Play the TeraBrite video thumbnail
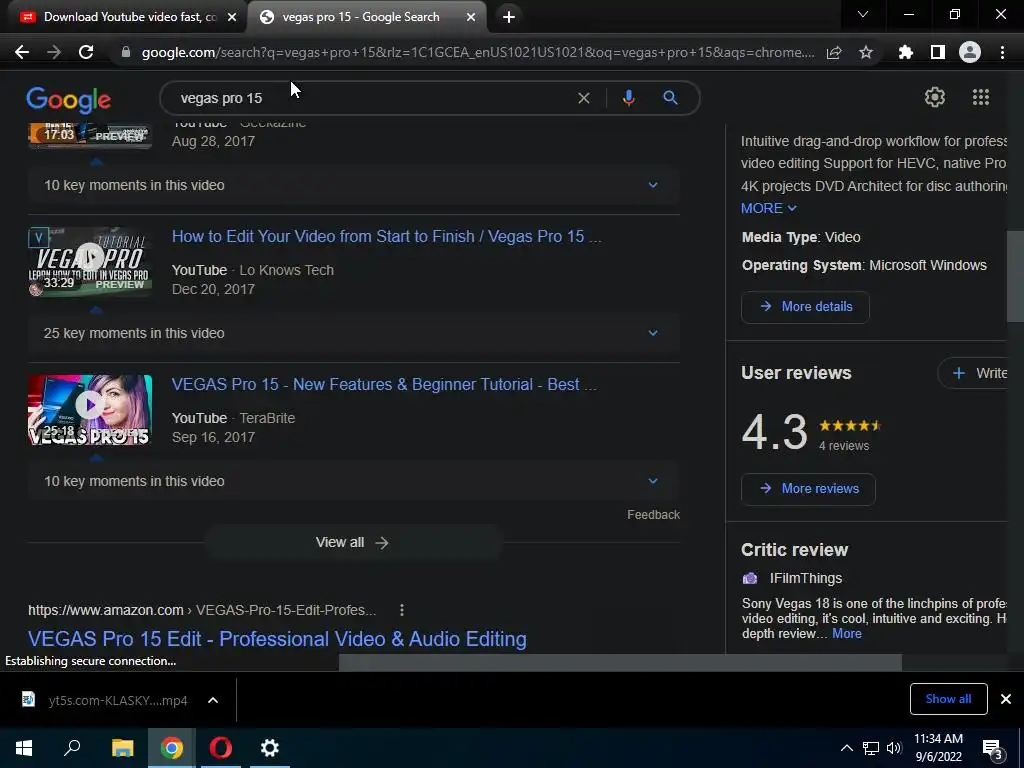The height and width of the screenshot is (768, 1024). click(90, 409)
